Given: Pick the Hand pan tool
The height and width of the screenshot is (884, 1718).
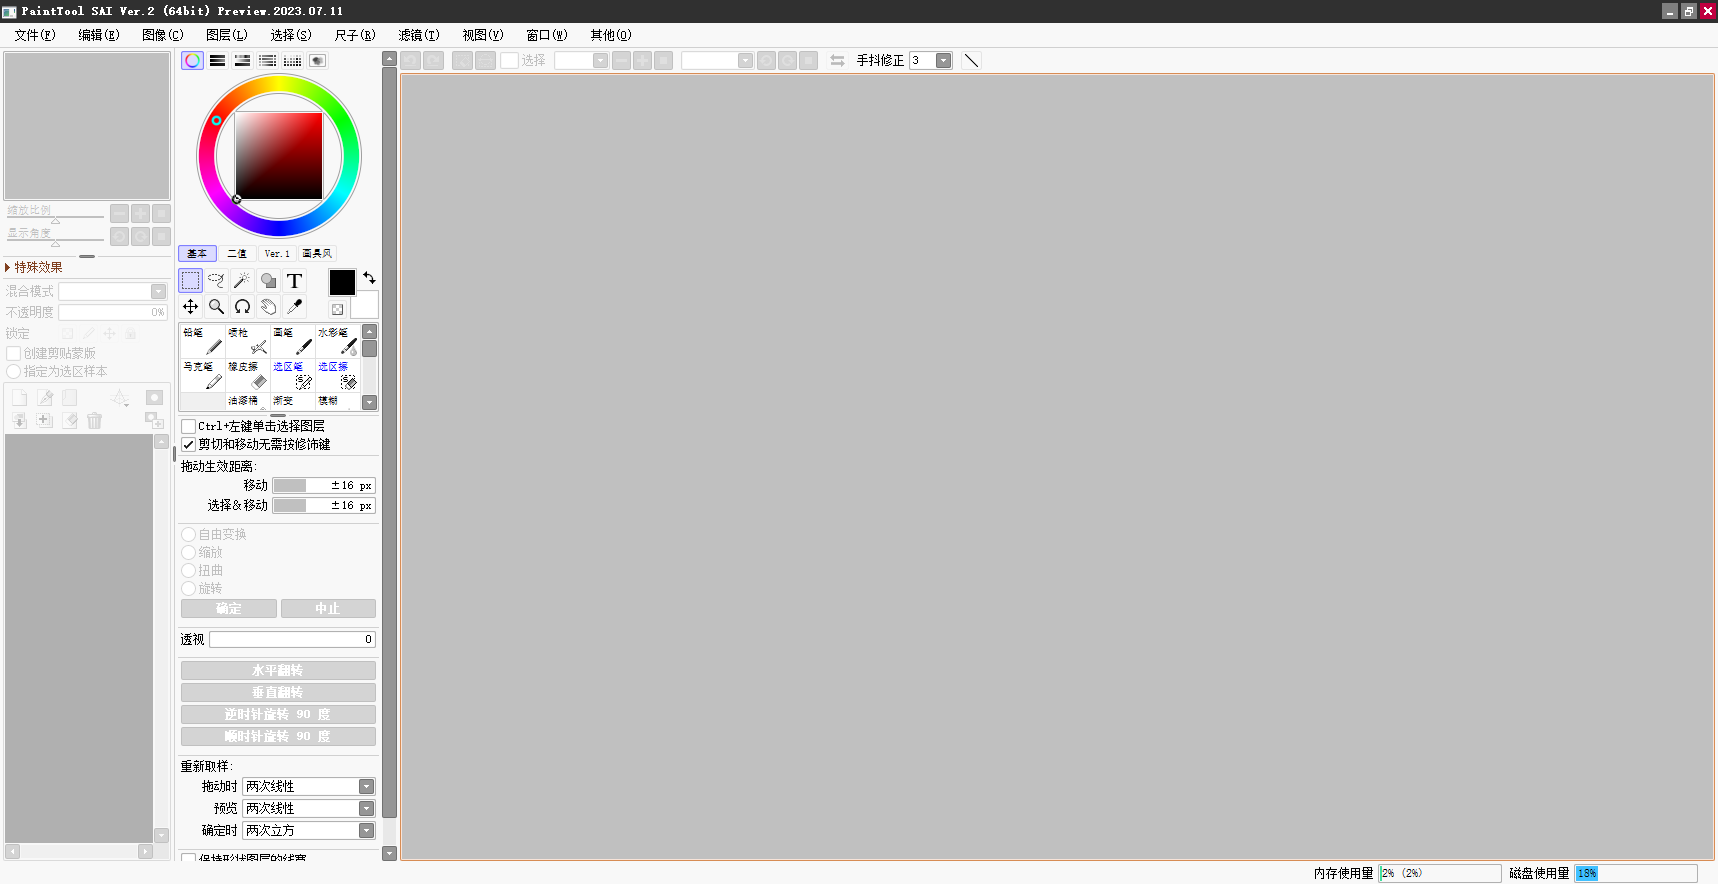Looking at the screenshot, I should pyautogui.click(x=268, y=307).
